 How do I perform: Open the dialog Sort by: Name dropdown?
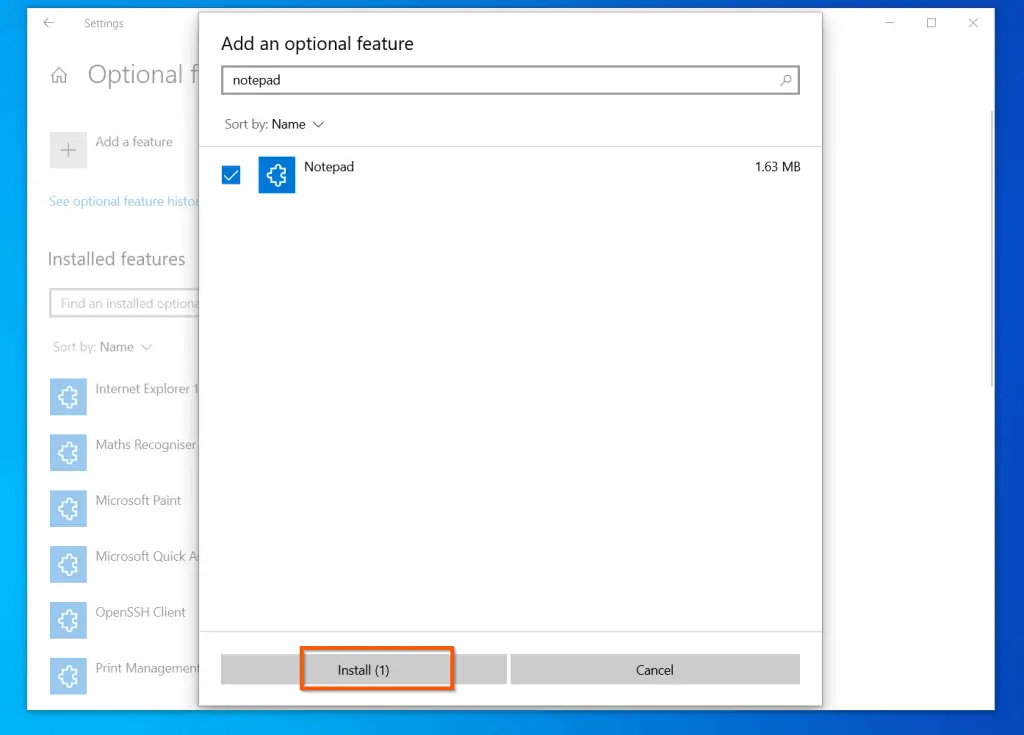(274, 124)
